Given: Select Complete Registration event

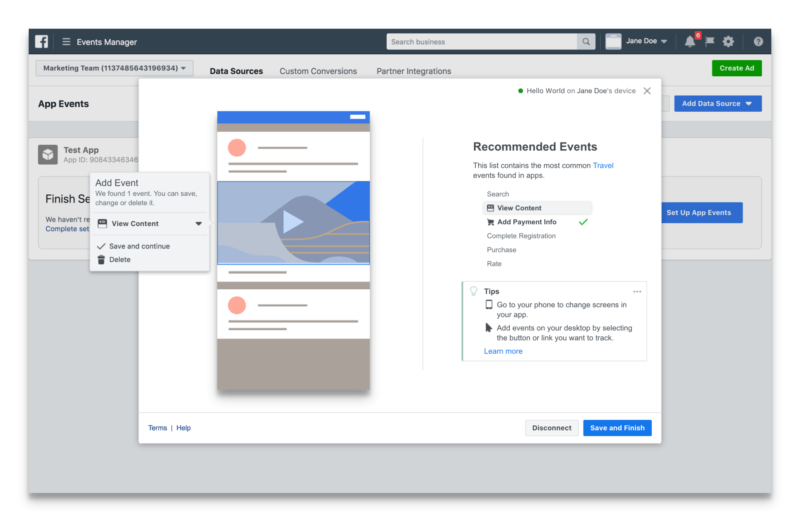Looking at the screenshot, I should point(521,236).
